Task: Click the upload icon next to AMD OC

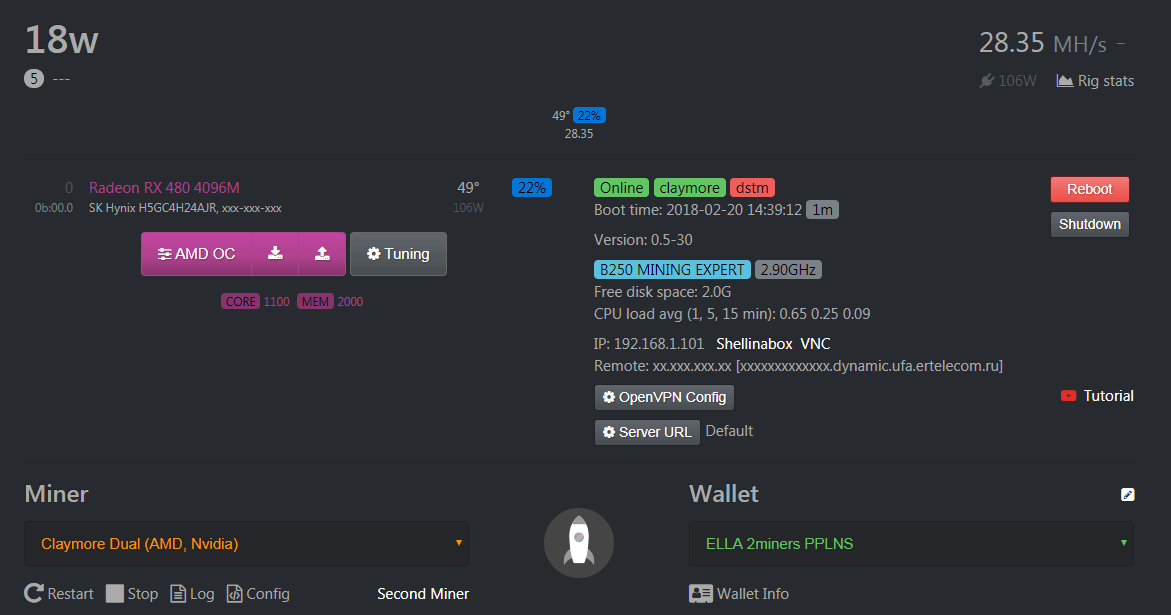Action: coord(322,254)
